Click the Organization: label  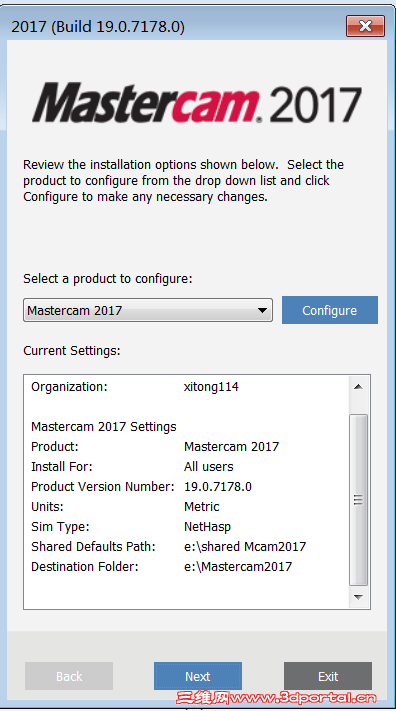coord(69,387)
